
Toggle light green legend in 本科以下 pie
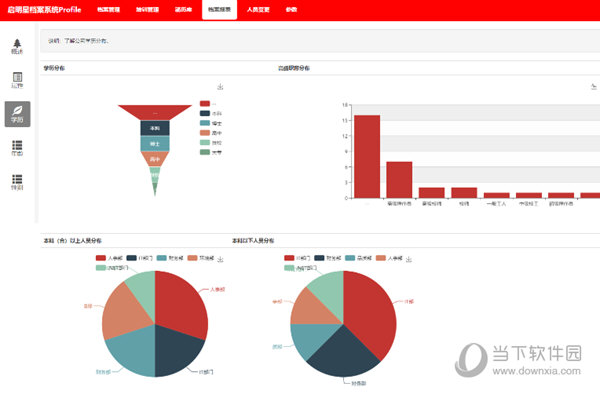pos(300,268)
